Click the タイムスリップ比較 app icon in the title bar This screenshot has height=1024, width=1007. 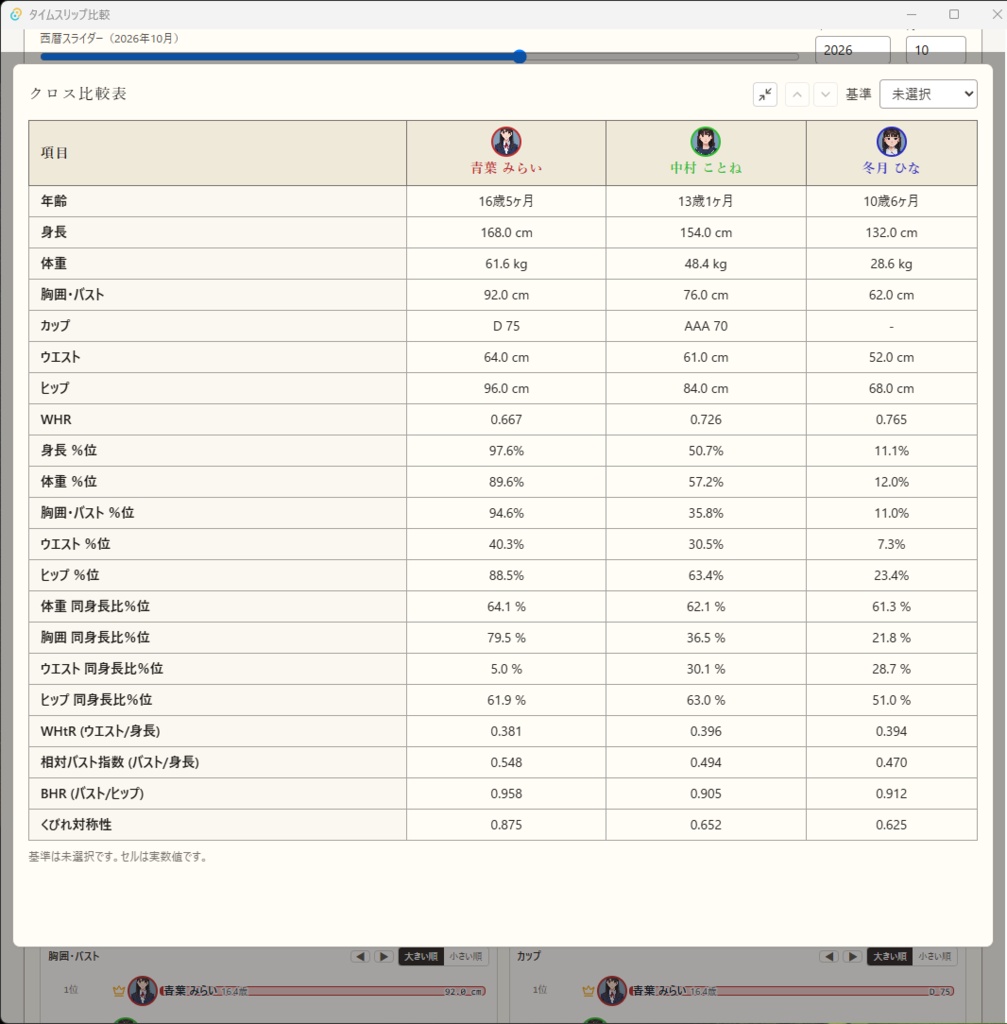click(x=16, y=14)
